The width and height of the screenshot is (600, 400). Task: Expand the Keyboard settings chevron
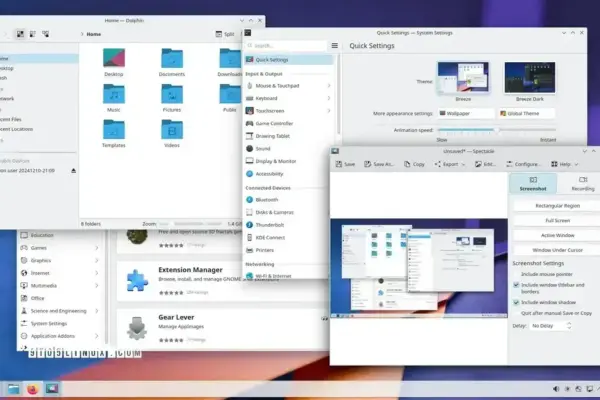click(x=329, y=98)
